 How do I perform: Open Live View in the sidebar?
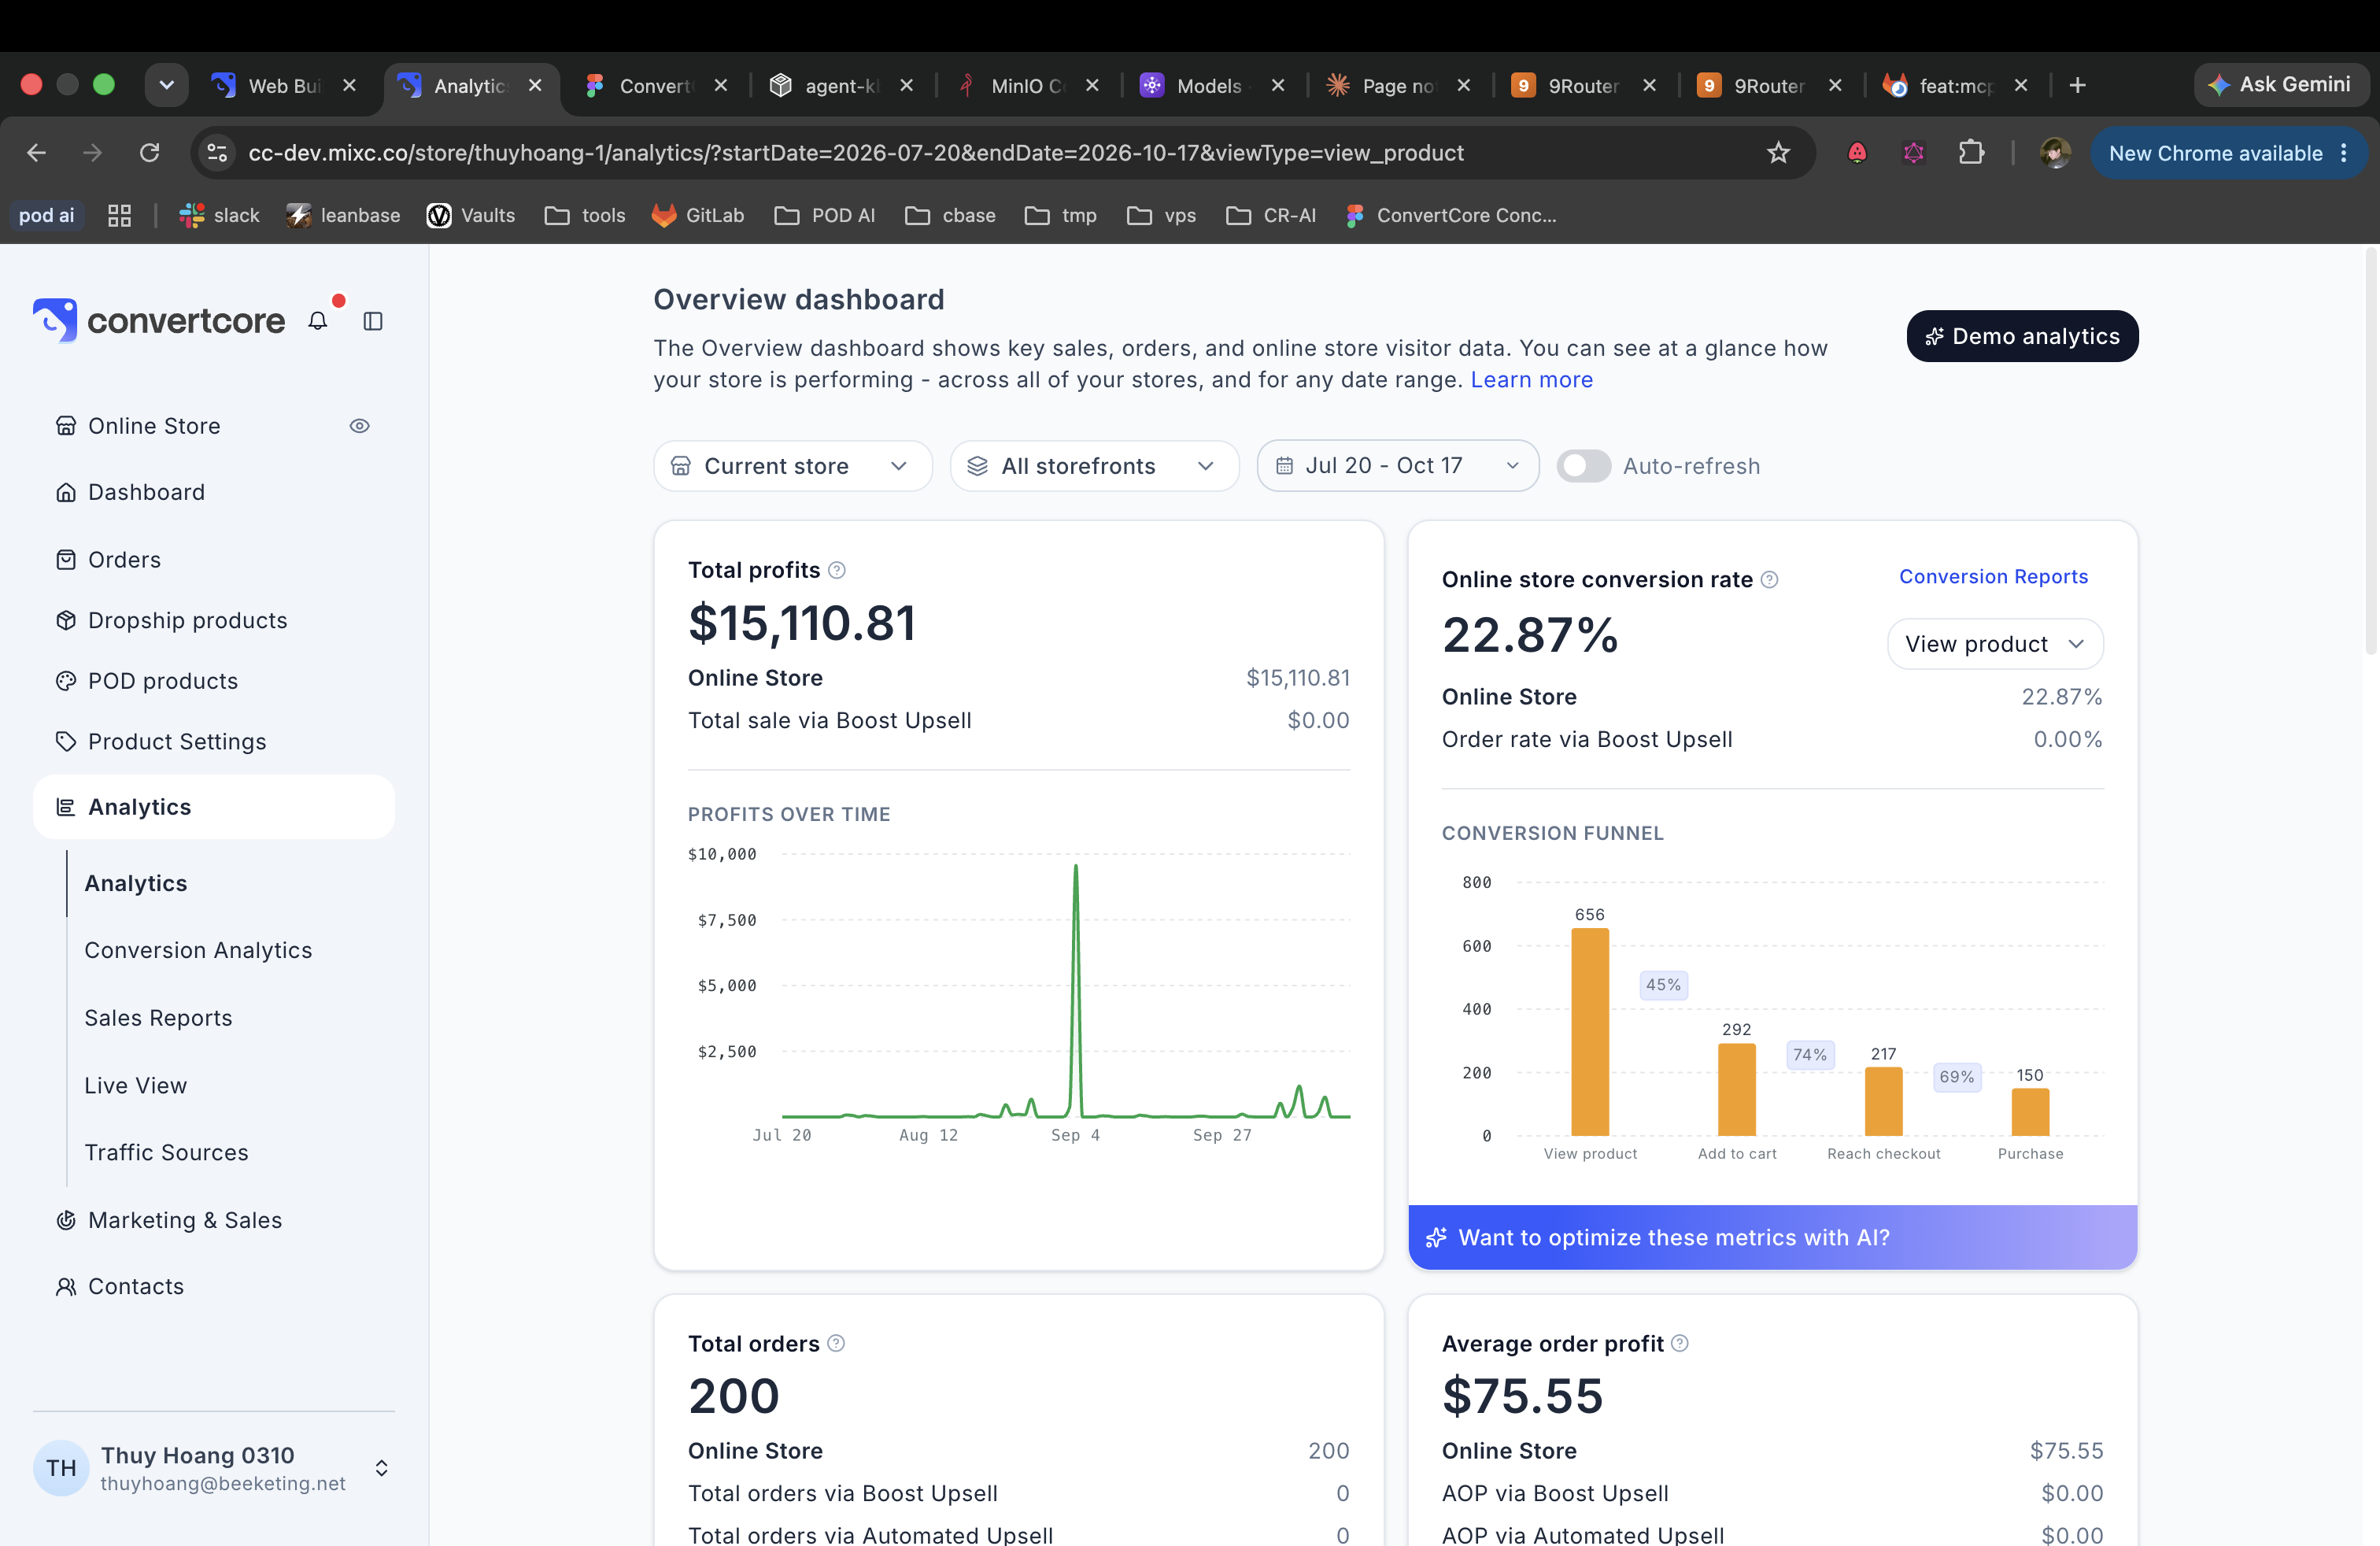coord(135,1086)
